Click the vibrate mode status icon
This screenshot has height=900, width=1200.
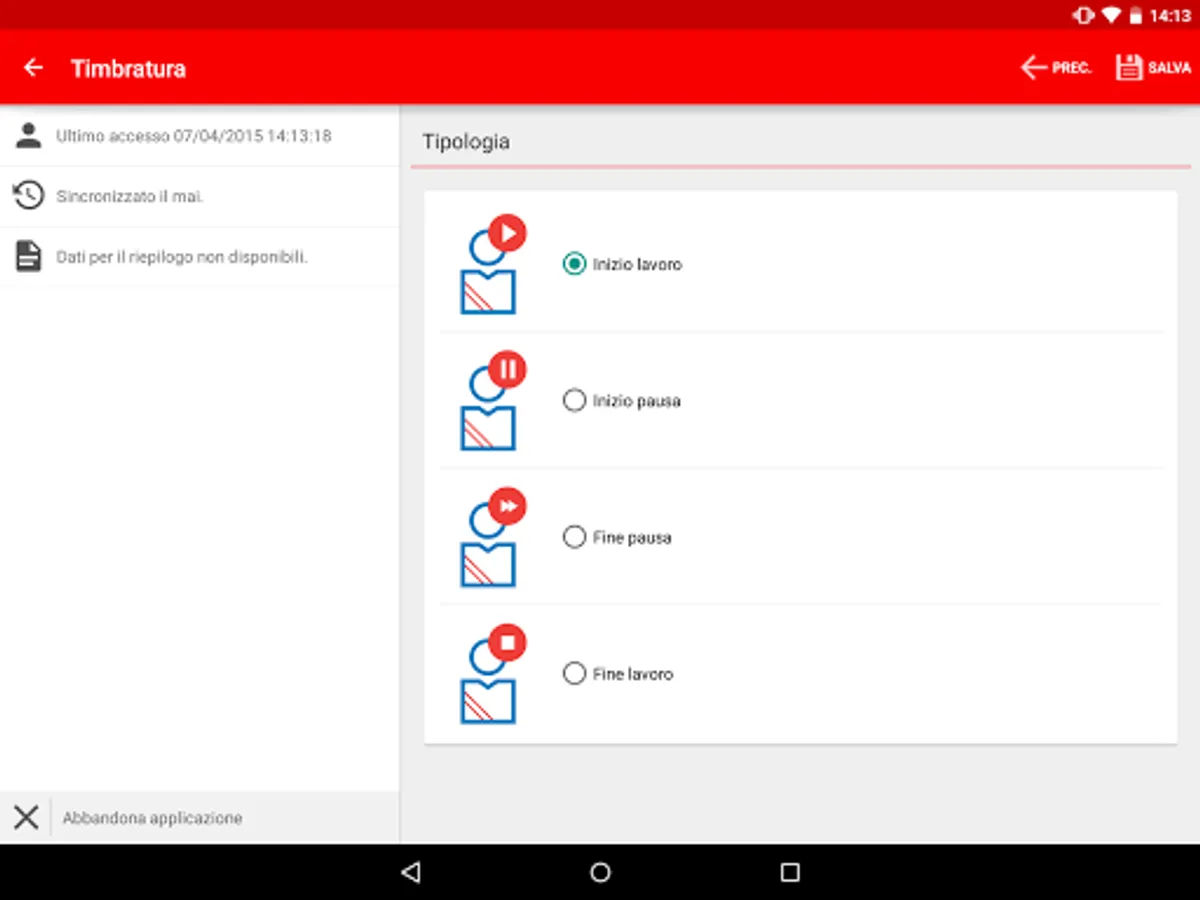1082,16
